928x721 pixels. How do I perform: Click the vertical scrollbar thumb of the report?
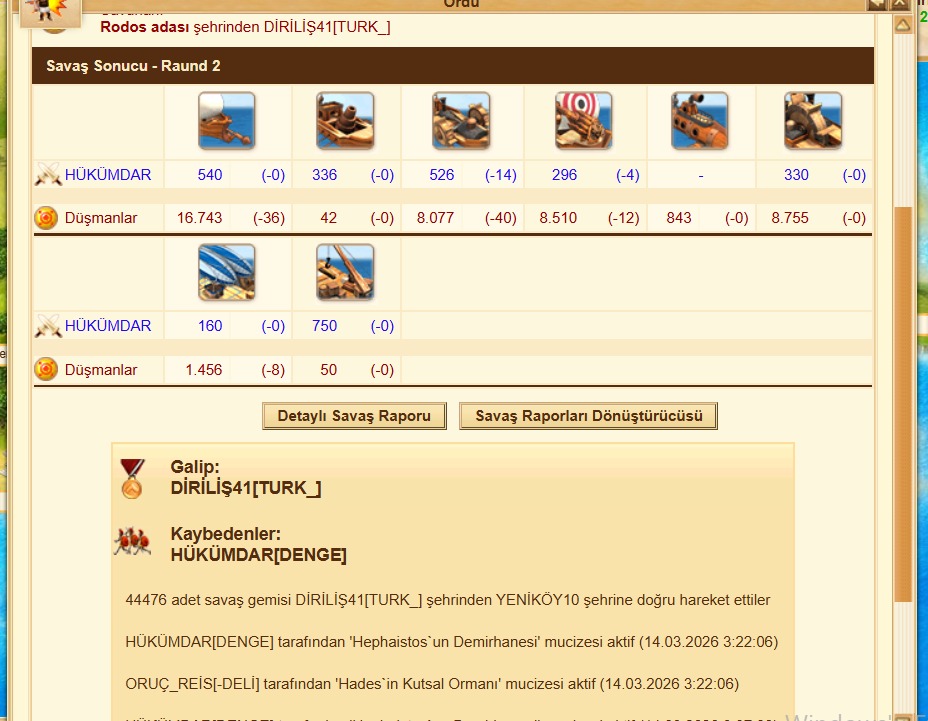pos(903,403)
